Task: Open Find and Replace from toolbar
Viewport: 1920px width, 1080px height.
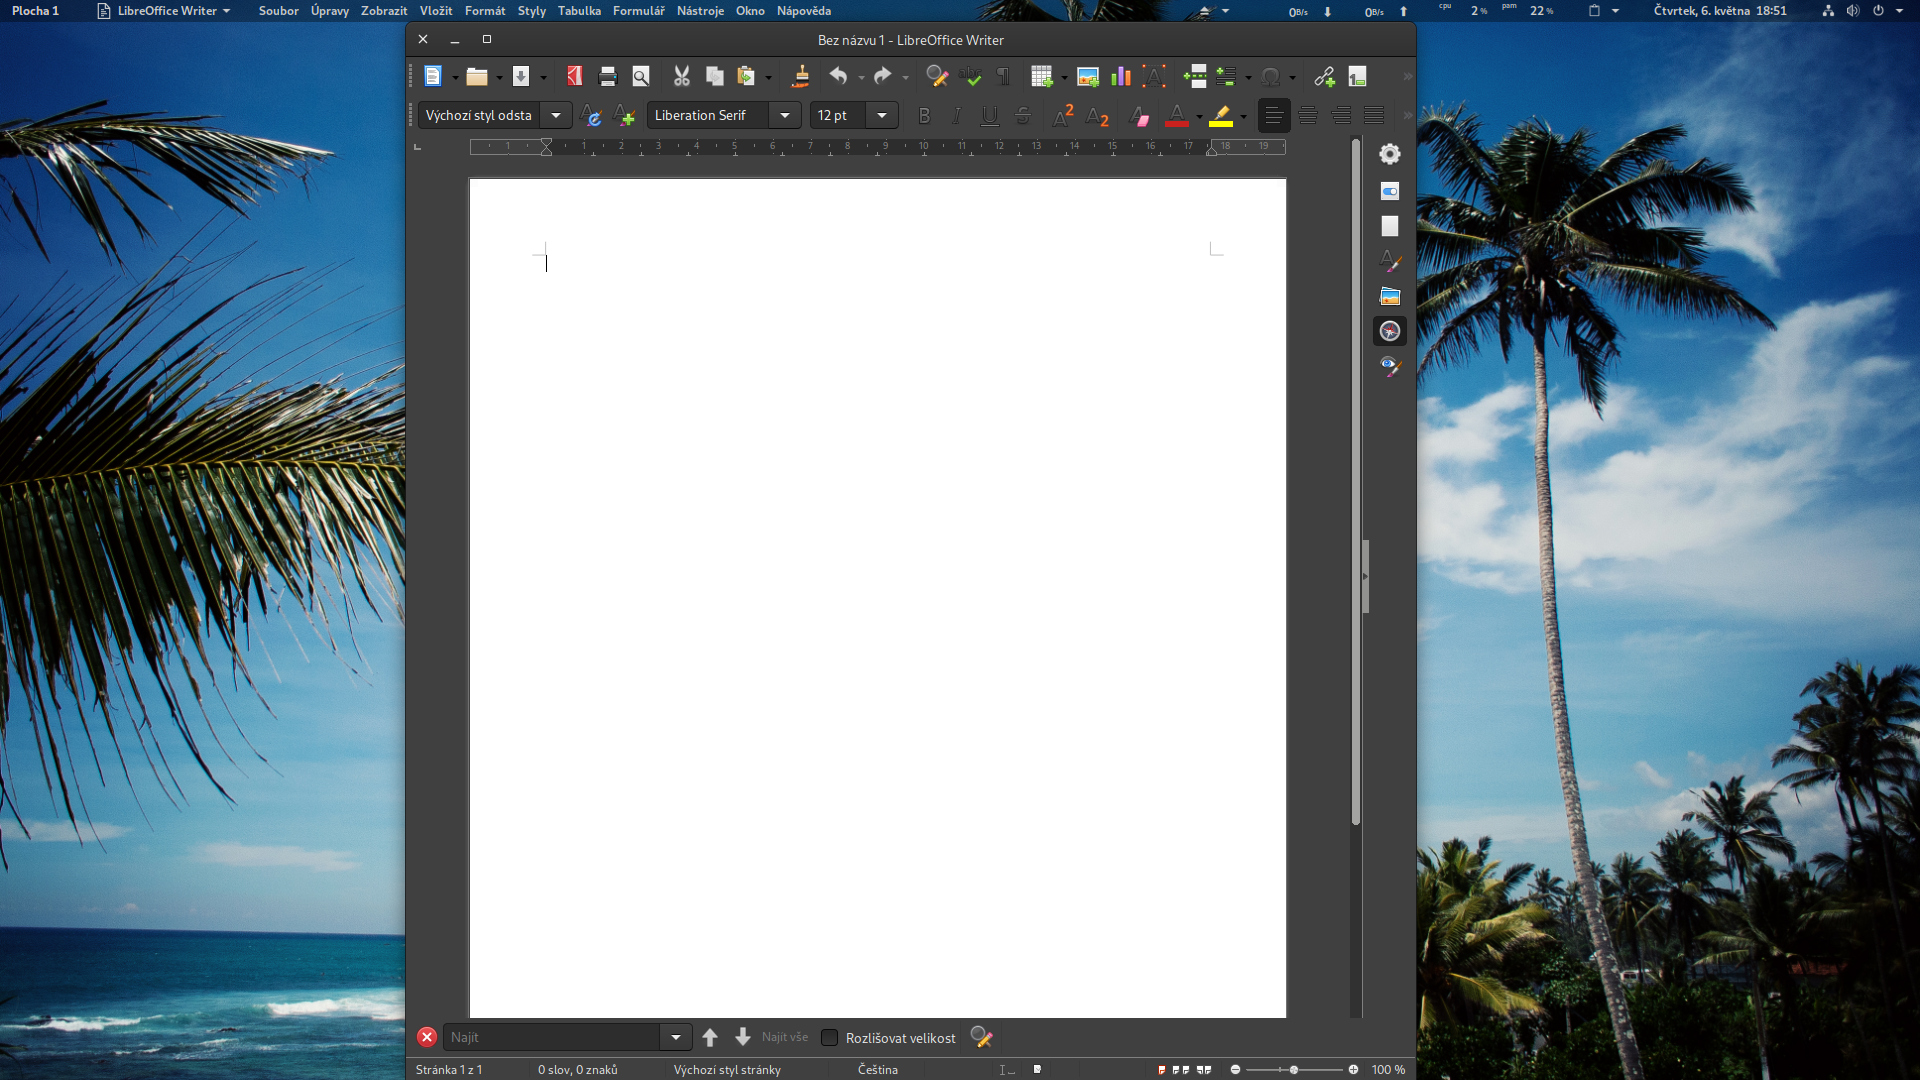Action: [937, 76]
